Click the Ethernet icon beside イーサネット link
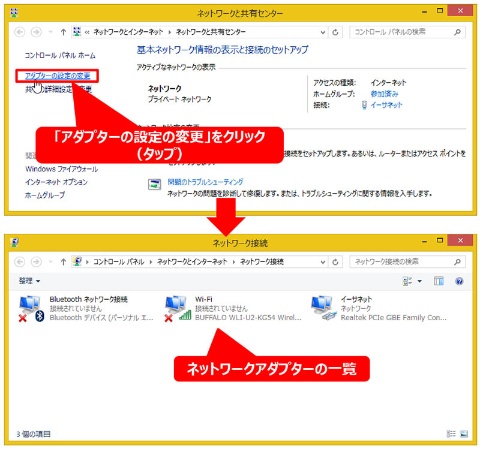The height and width of the screenshot is (455, 480). click(x=364, y=105)
